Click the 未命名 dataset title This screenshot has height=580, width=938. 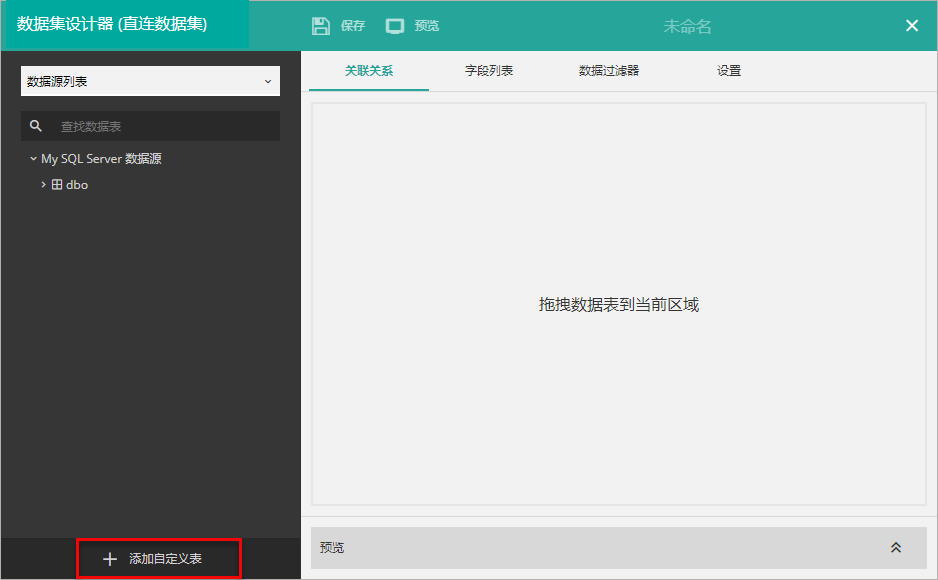pyautogui.click(x=688, y=26)
